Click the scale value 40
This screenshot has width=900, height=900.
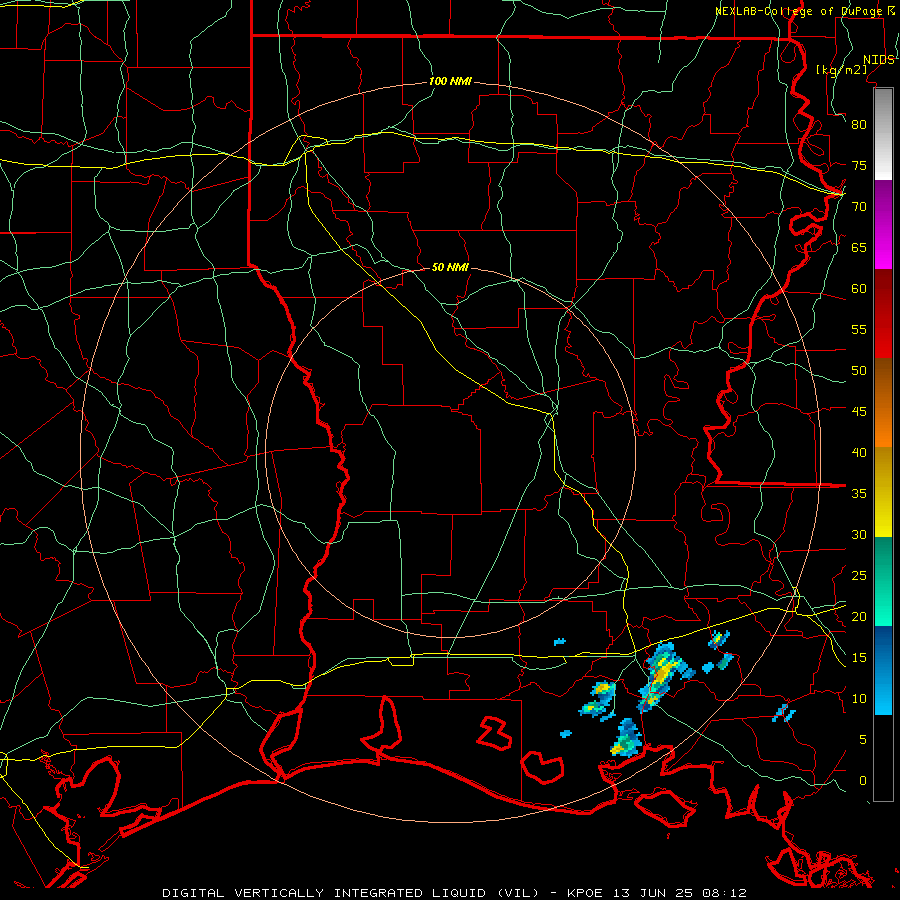point(859,452)
